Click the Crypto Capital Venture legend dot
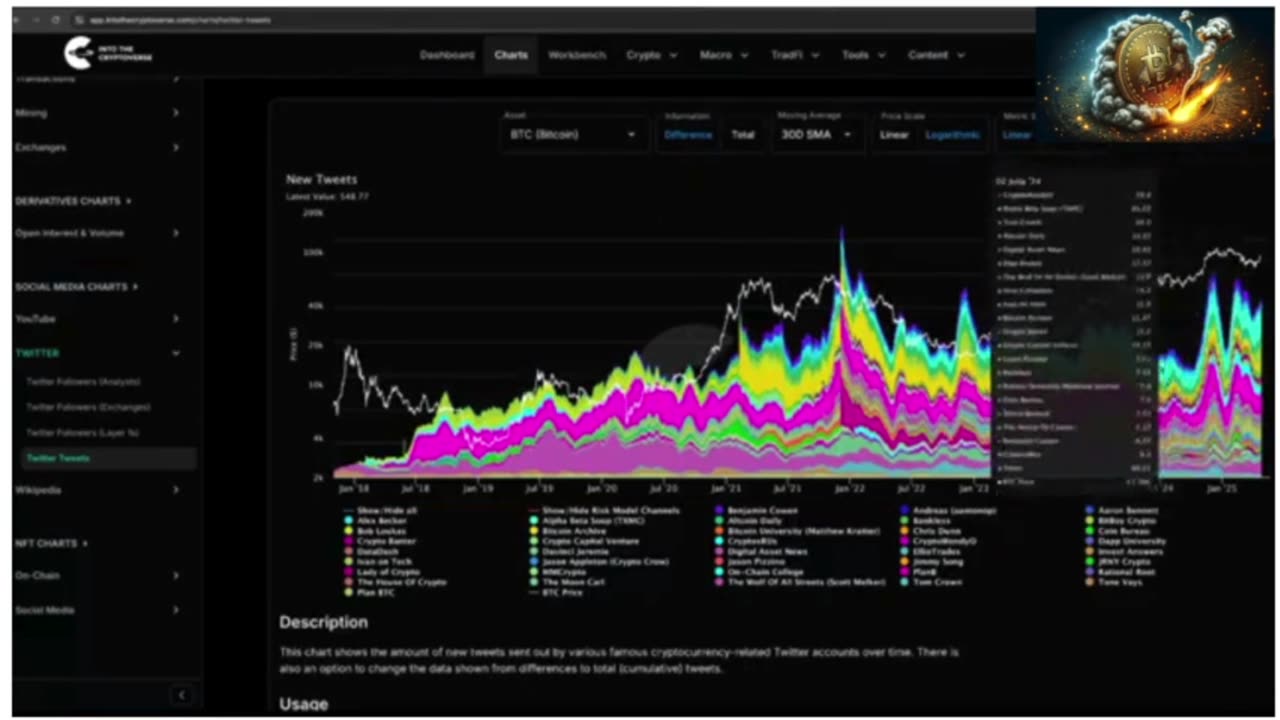 coord(534,541)
